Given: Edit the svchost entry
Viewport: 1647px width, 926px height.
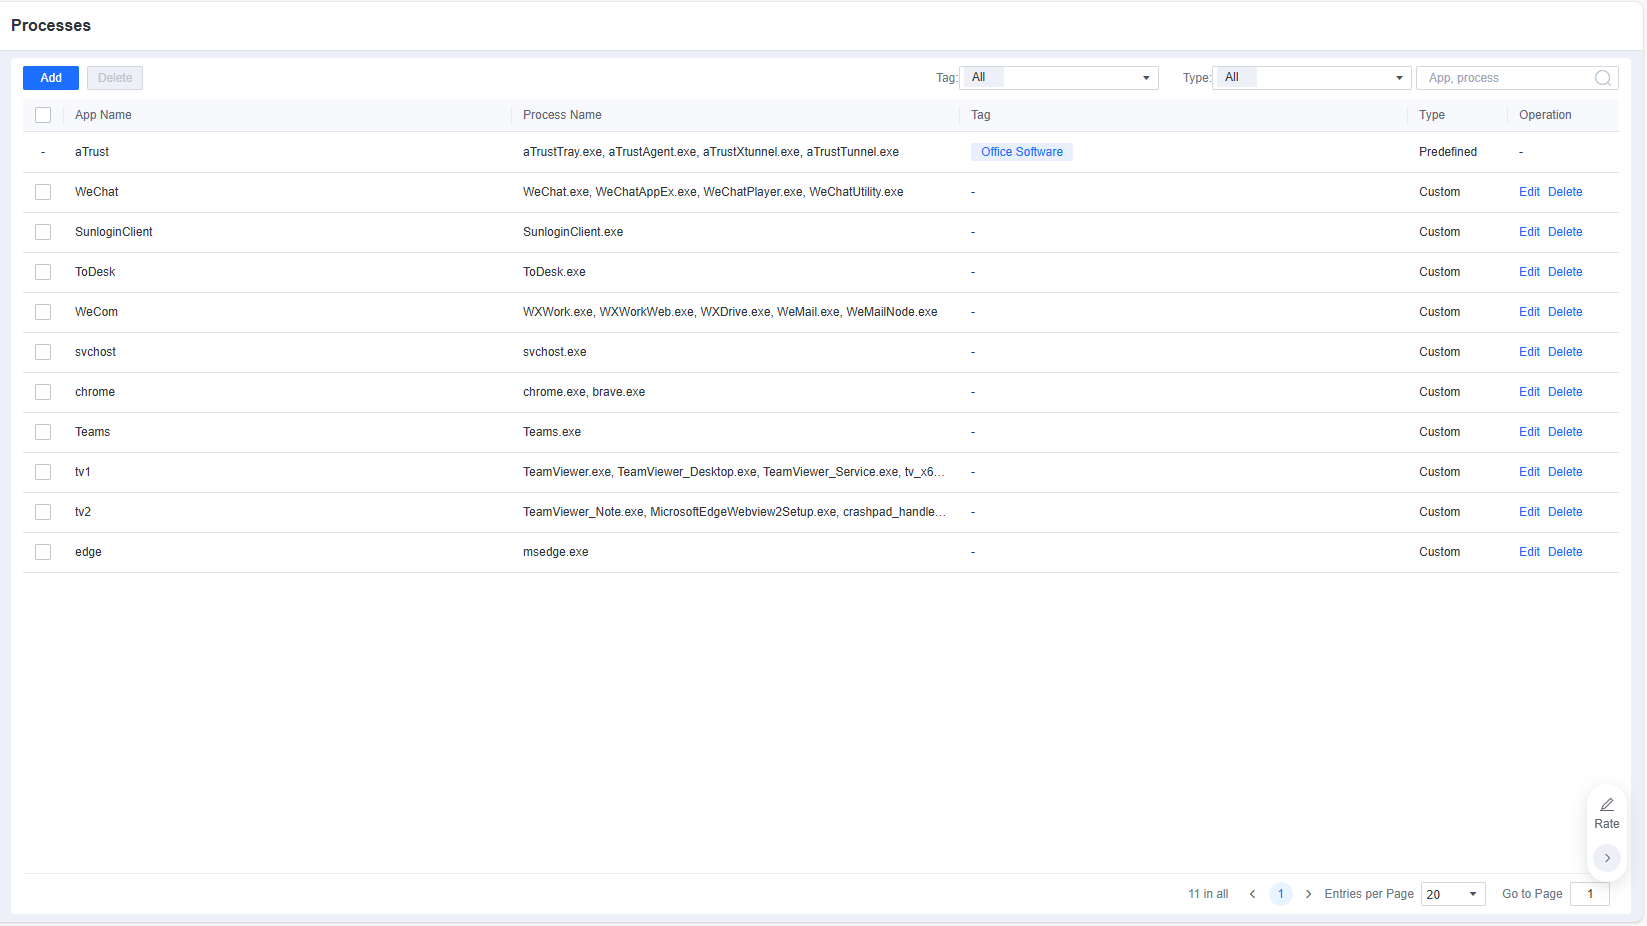Looking at the screenshot, I should 1529,352.
